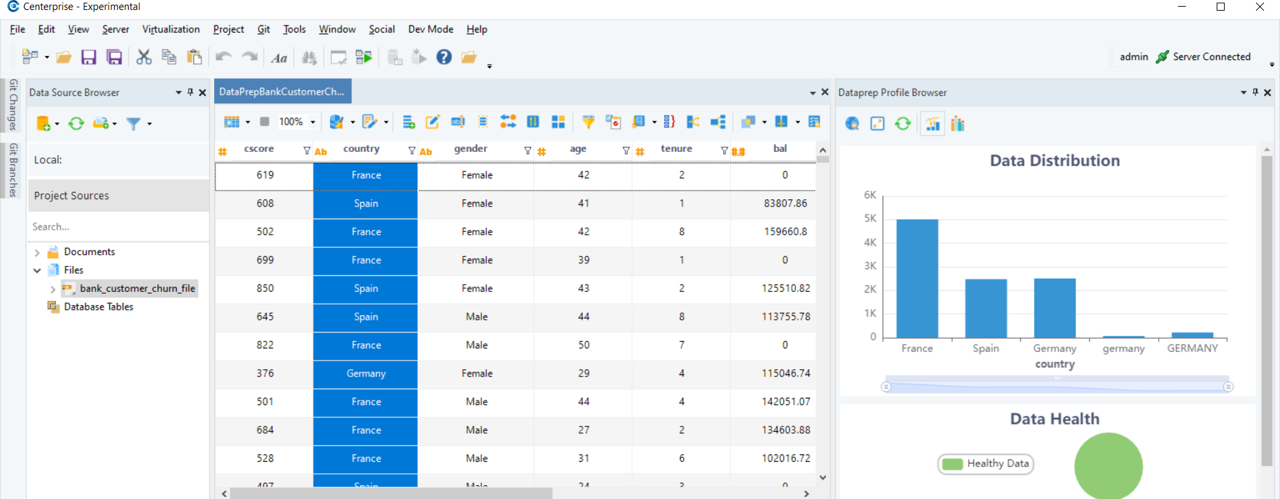Viewport: 1280px width, 499px height.
Task: Refresh the Dataprep Profile Browser
Action: (903, 124)
